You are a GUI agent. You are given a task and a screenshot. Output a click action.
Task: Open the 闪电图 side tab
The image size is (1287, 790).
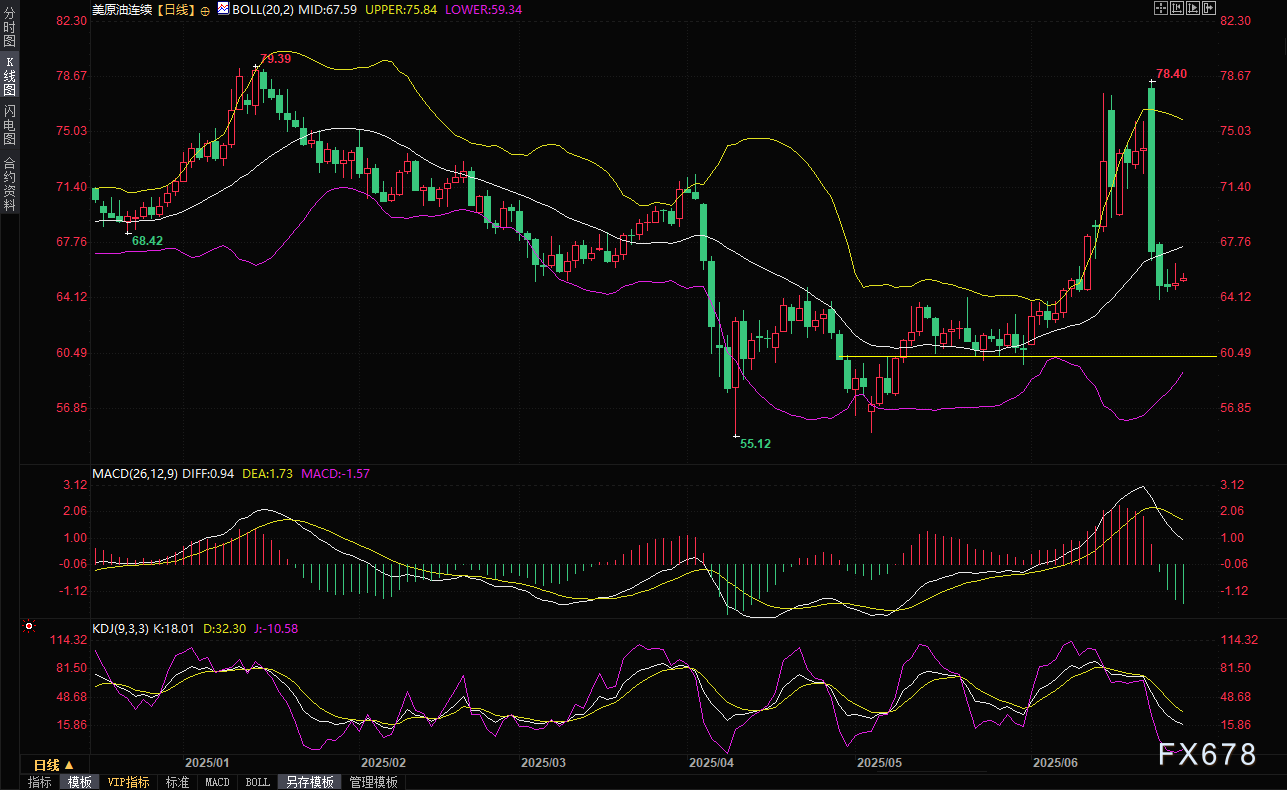pos(9,125)
